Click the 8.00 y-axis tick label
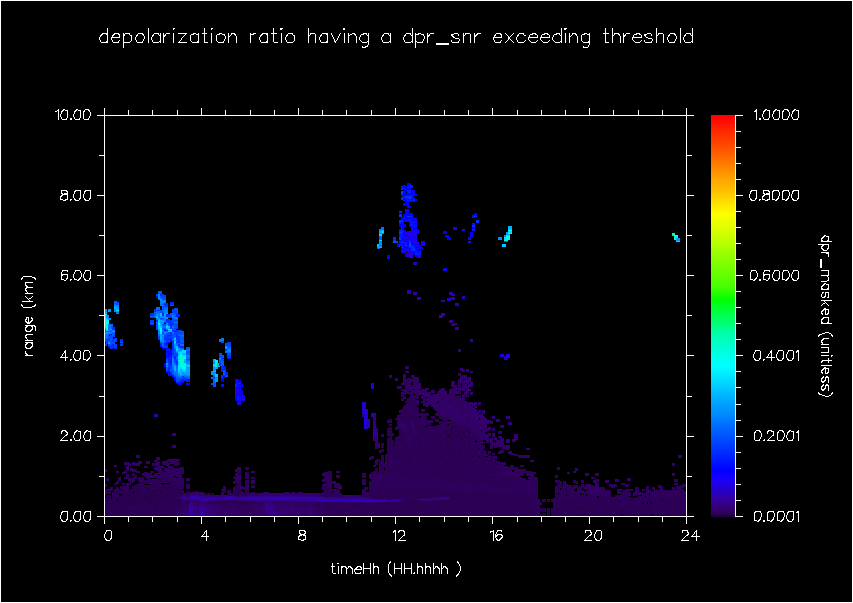 [x=75, y=195]
